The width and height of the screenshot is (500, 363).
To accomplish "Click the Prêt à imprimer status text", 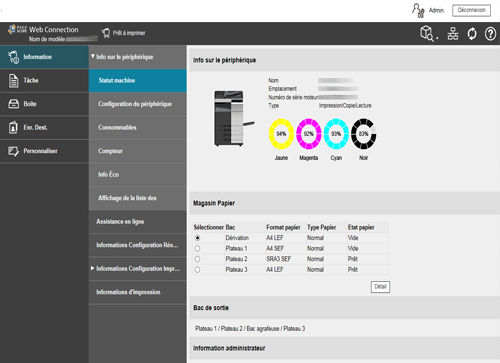I will [129, 33].
